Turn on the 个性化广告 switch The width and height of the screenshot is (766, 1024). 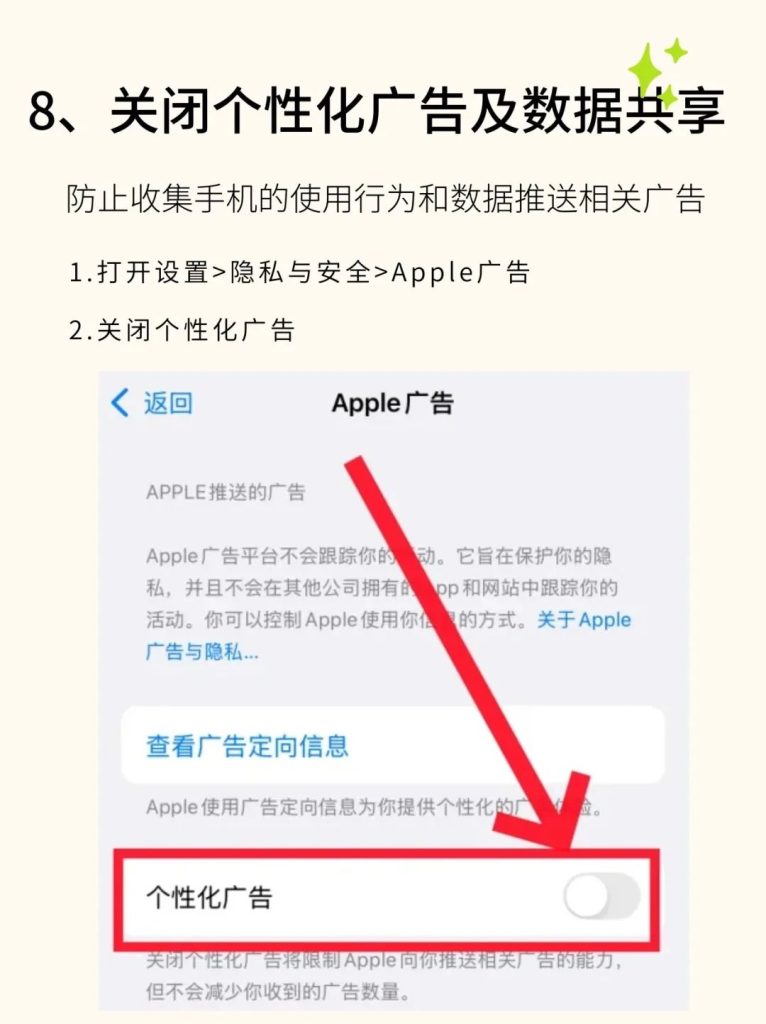[x=601, y=896]
